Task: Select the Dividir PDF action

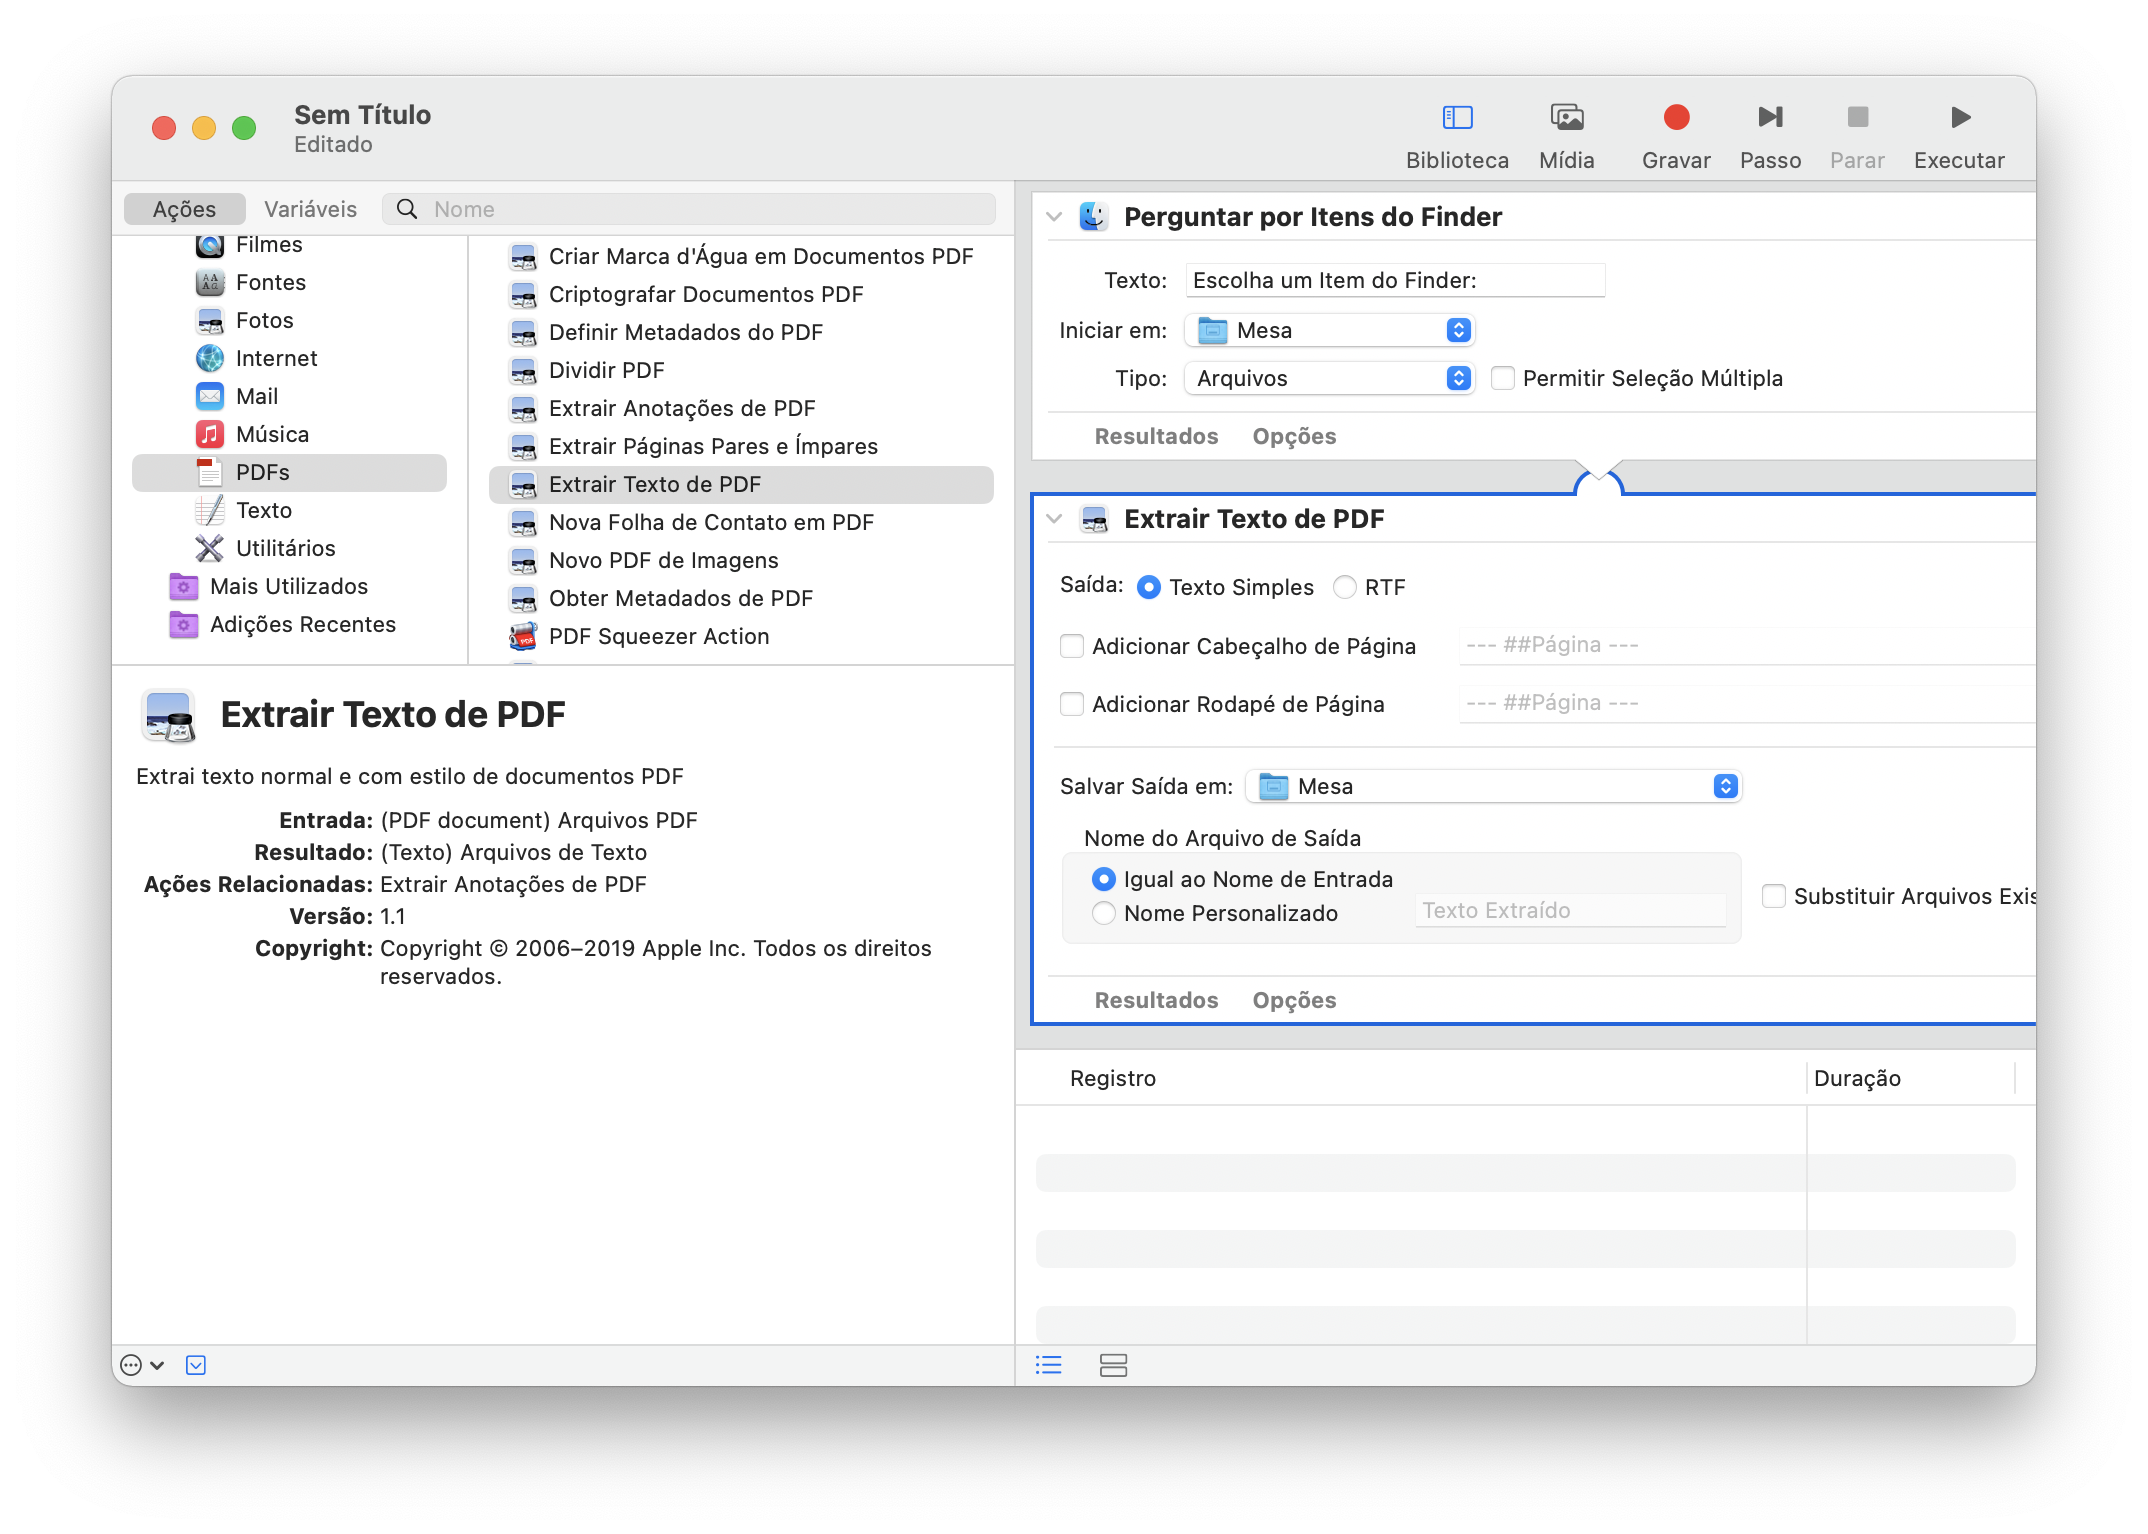Action: pos(606,370)
